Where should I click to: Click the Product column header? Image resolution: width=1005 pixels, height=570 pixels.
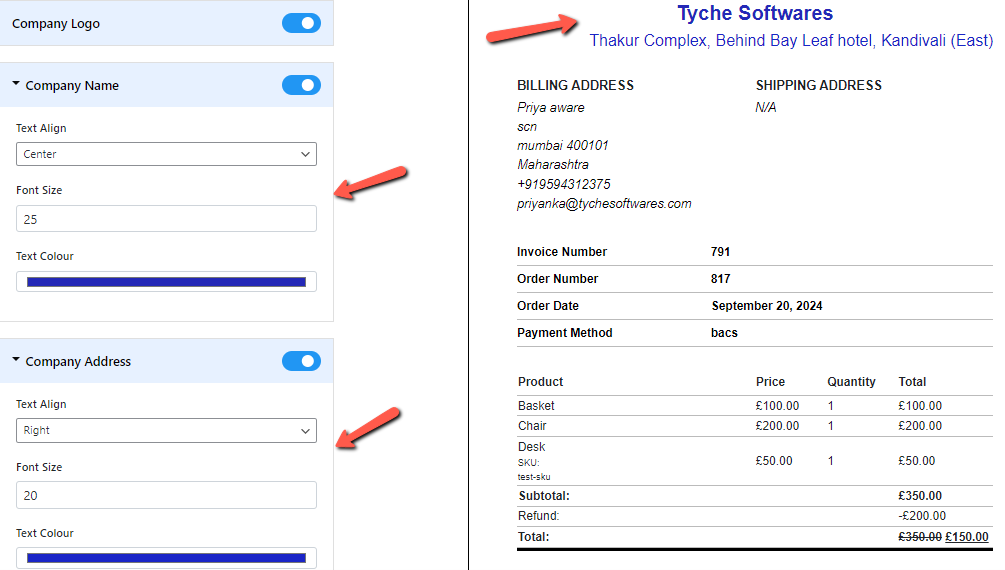point(540,381)
